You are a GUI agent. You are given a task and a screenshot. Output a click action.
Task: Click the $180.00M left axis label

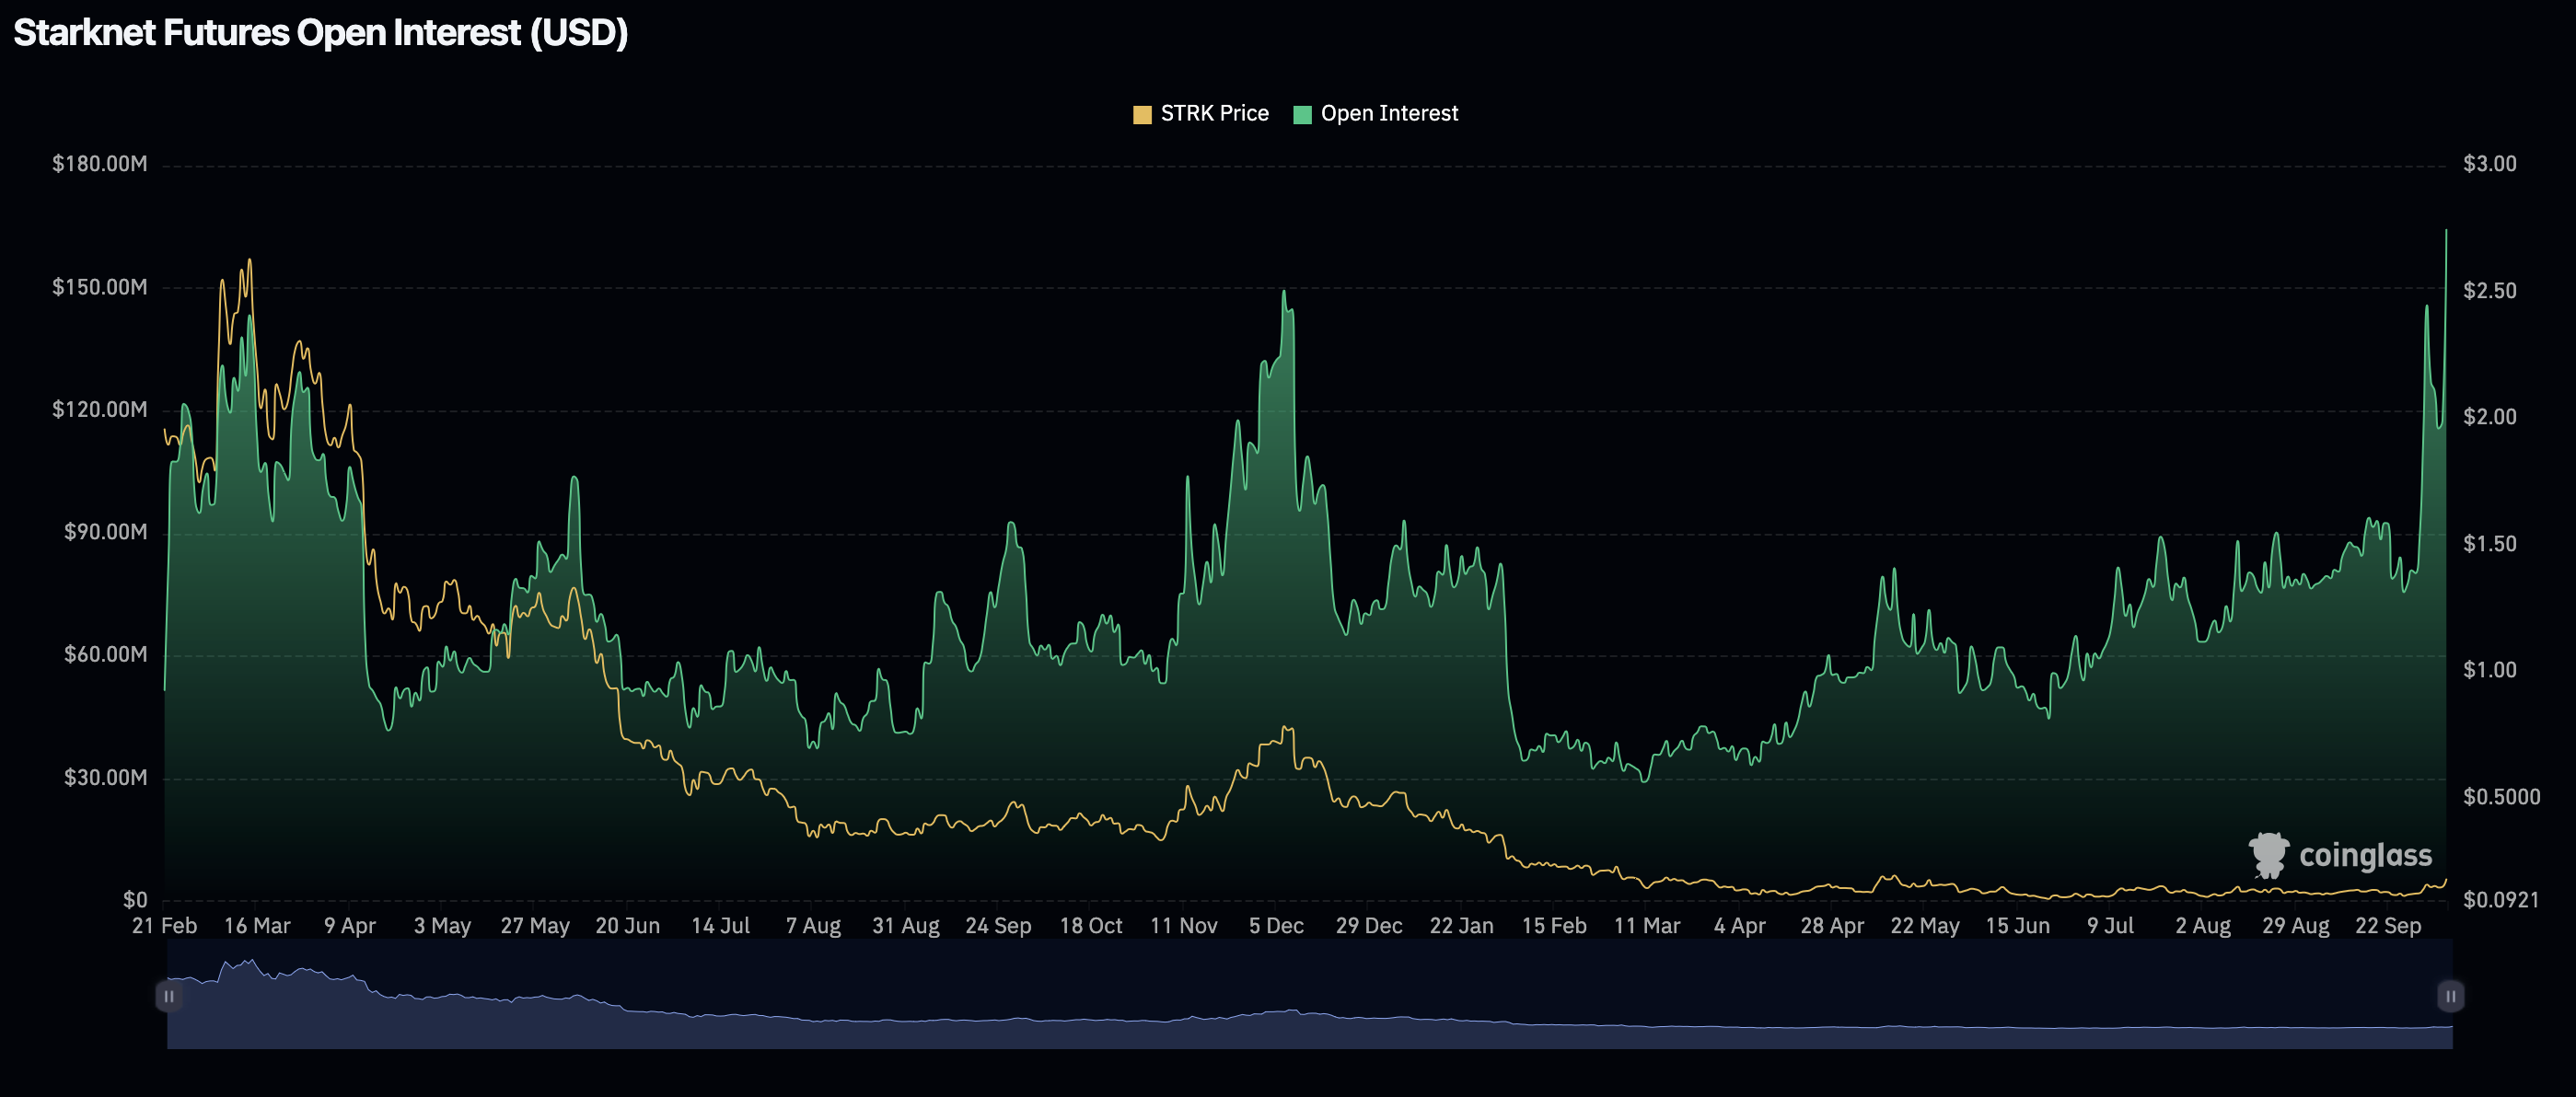pyautogui.click(x=100, y=164)
